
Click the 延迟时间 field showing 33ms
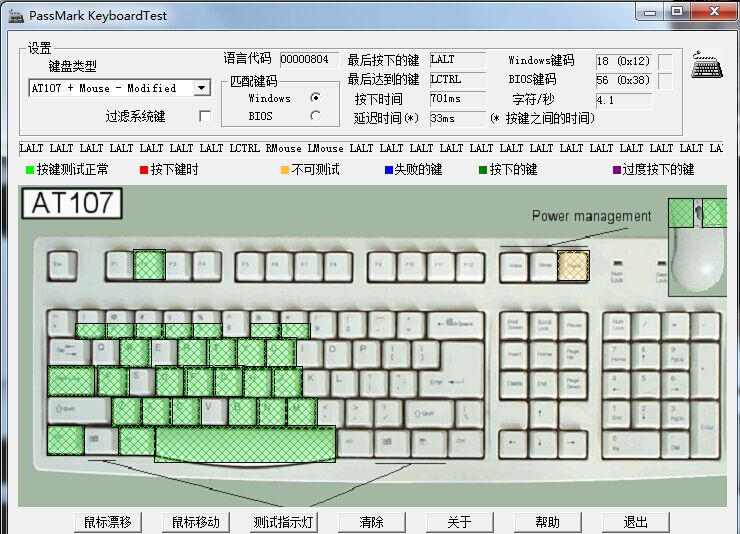coord(457,118)
